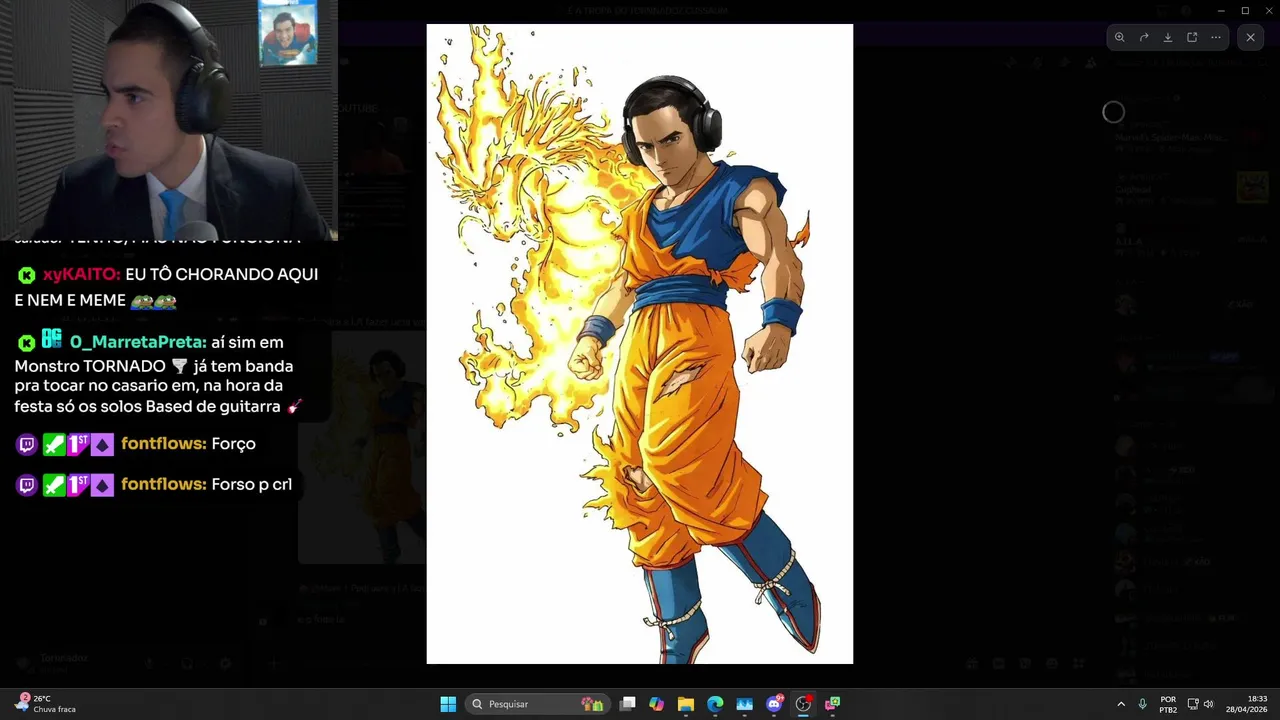Open the three-dots more options menu
The width and height of the screenshot is (1280, 720).
tap(1216, 37)
